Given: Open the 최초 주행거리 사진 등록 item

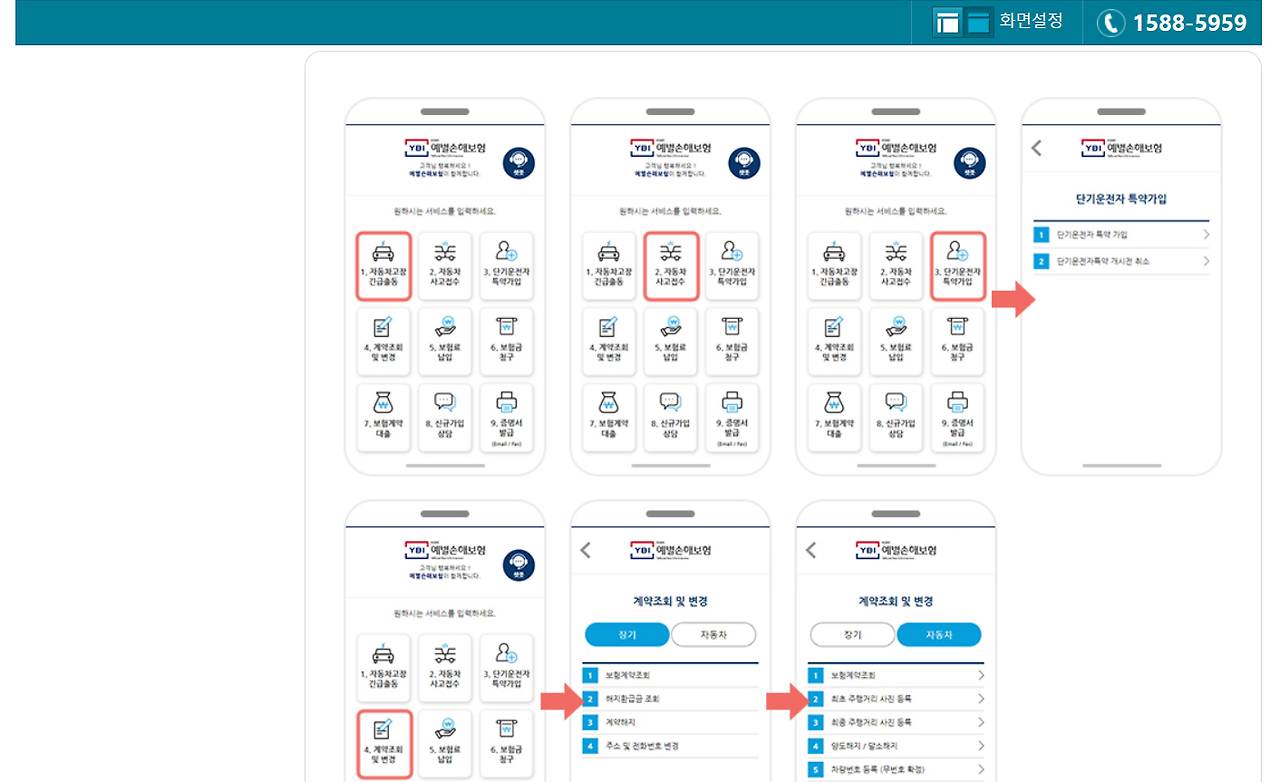Looking at the screenshot, I should point(897,699).
